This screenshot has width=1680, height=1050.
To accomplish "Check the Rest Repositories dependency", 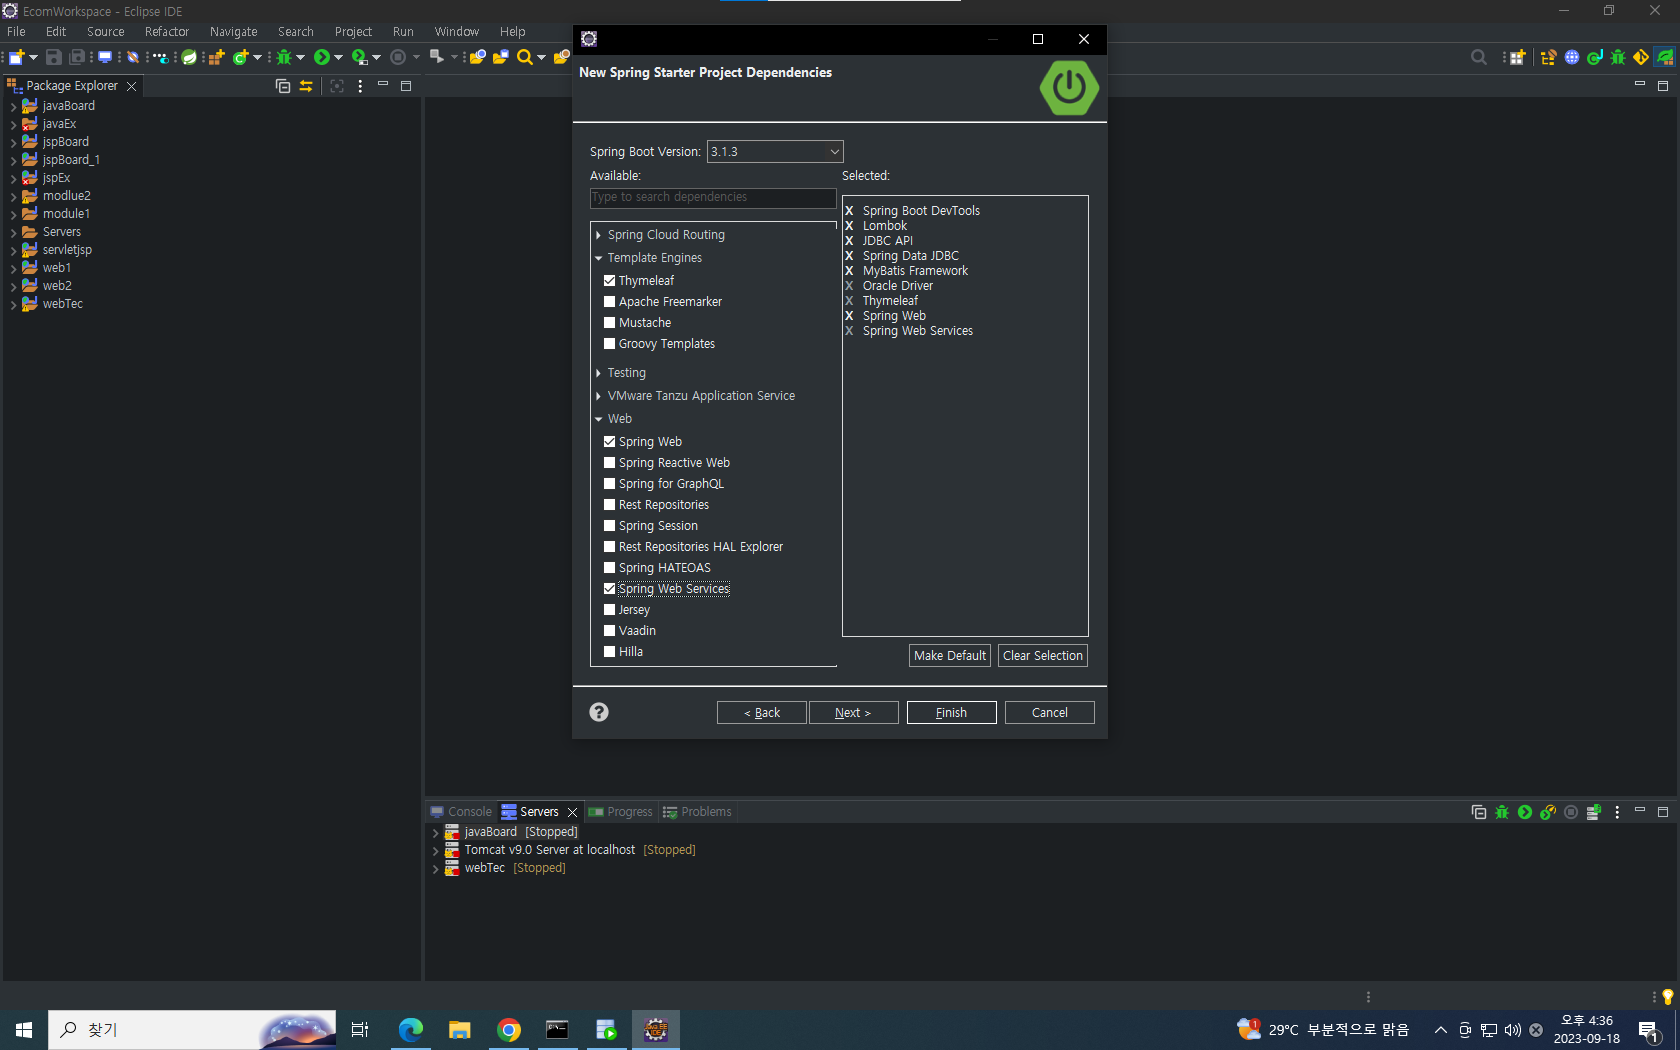I will (609, 505).
